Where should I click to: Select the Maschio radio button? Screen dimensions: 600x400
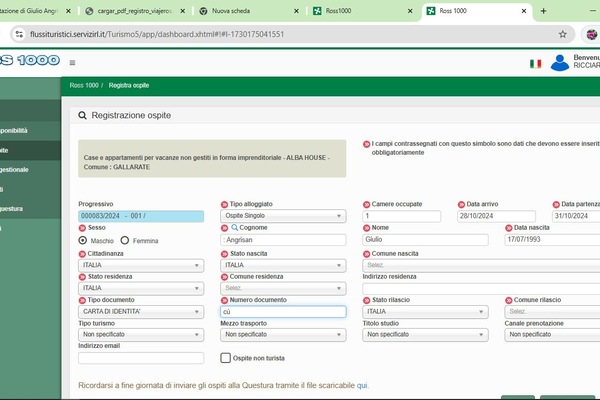click(x=83, y=240)
